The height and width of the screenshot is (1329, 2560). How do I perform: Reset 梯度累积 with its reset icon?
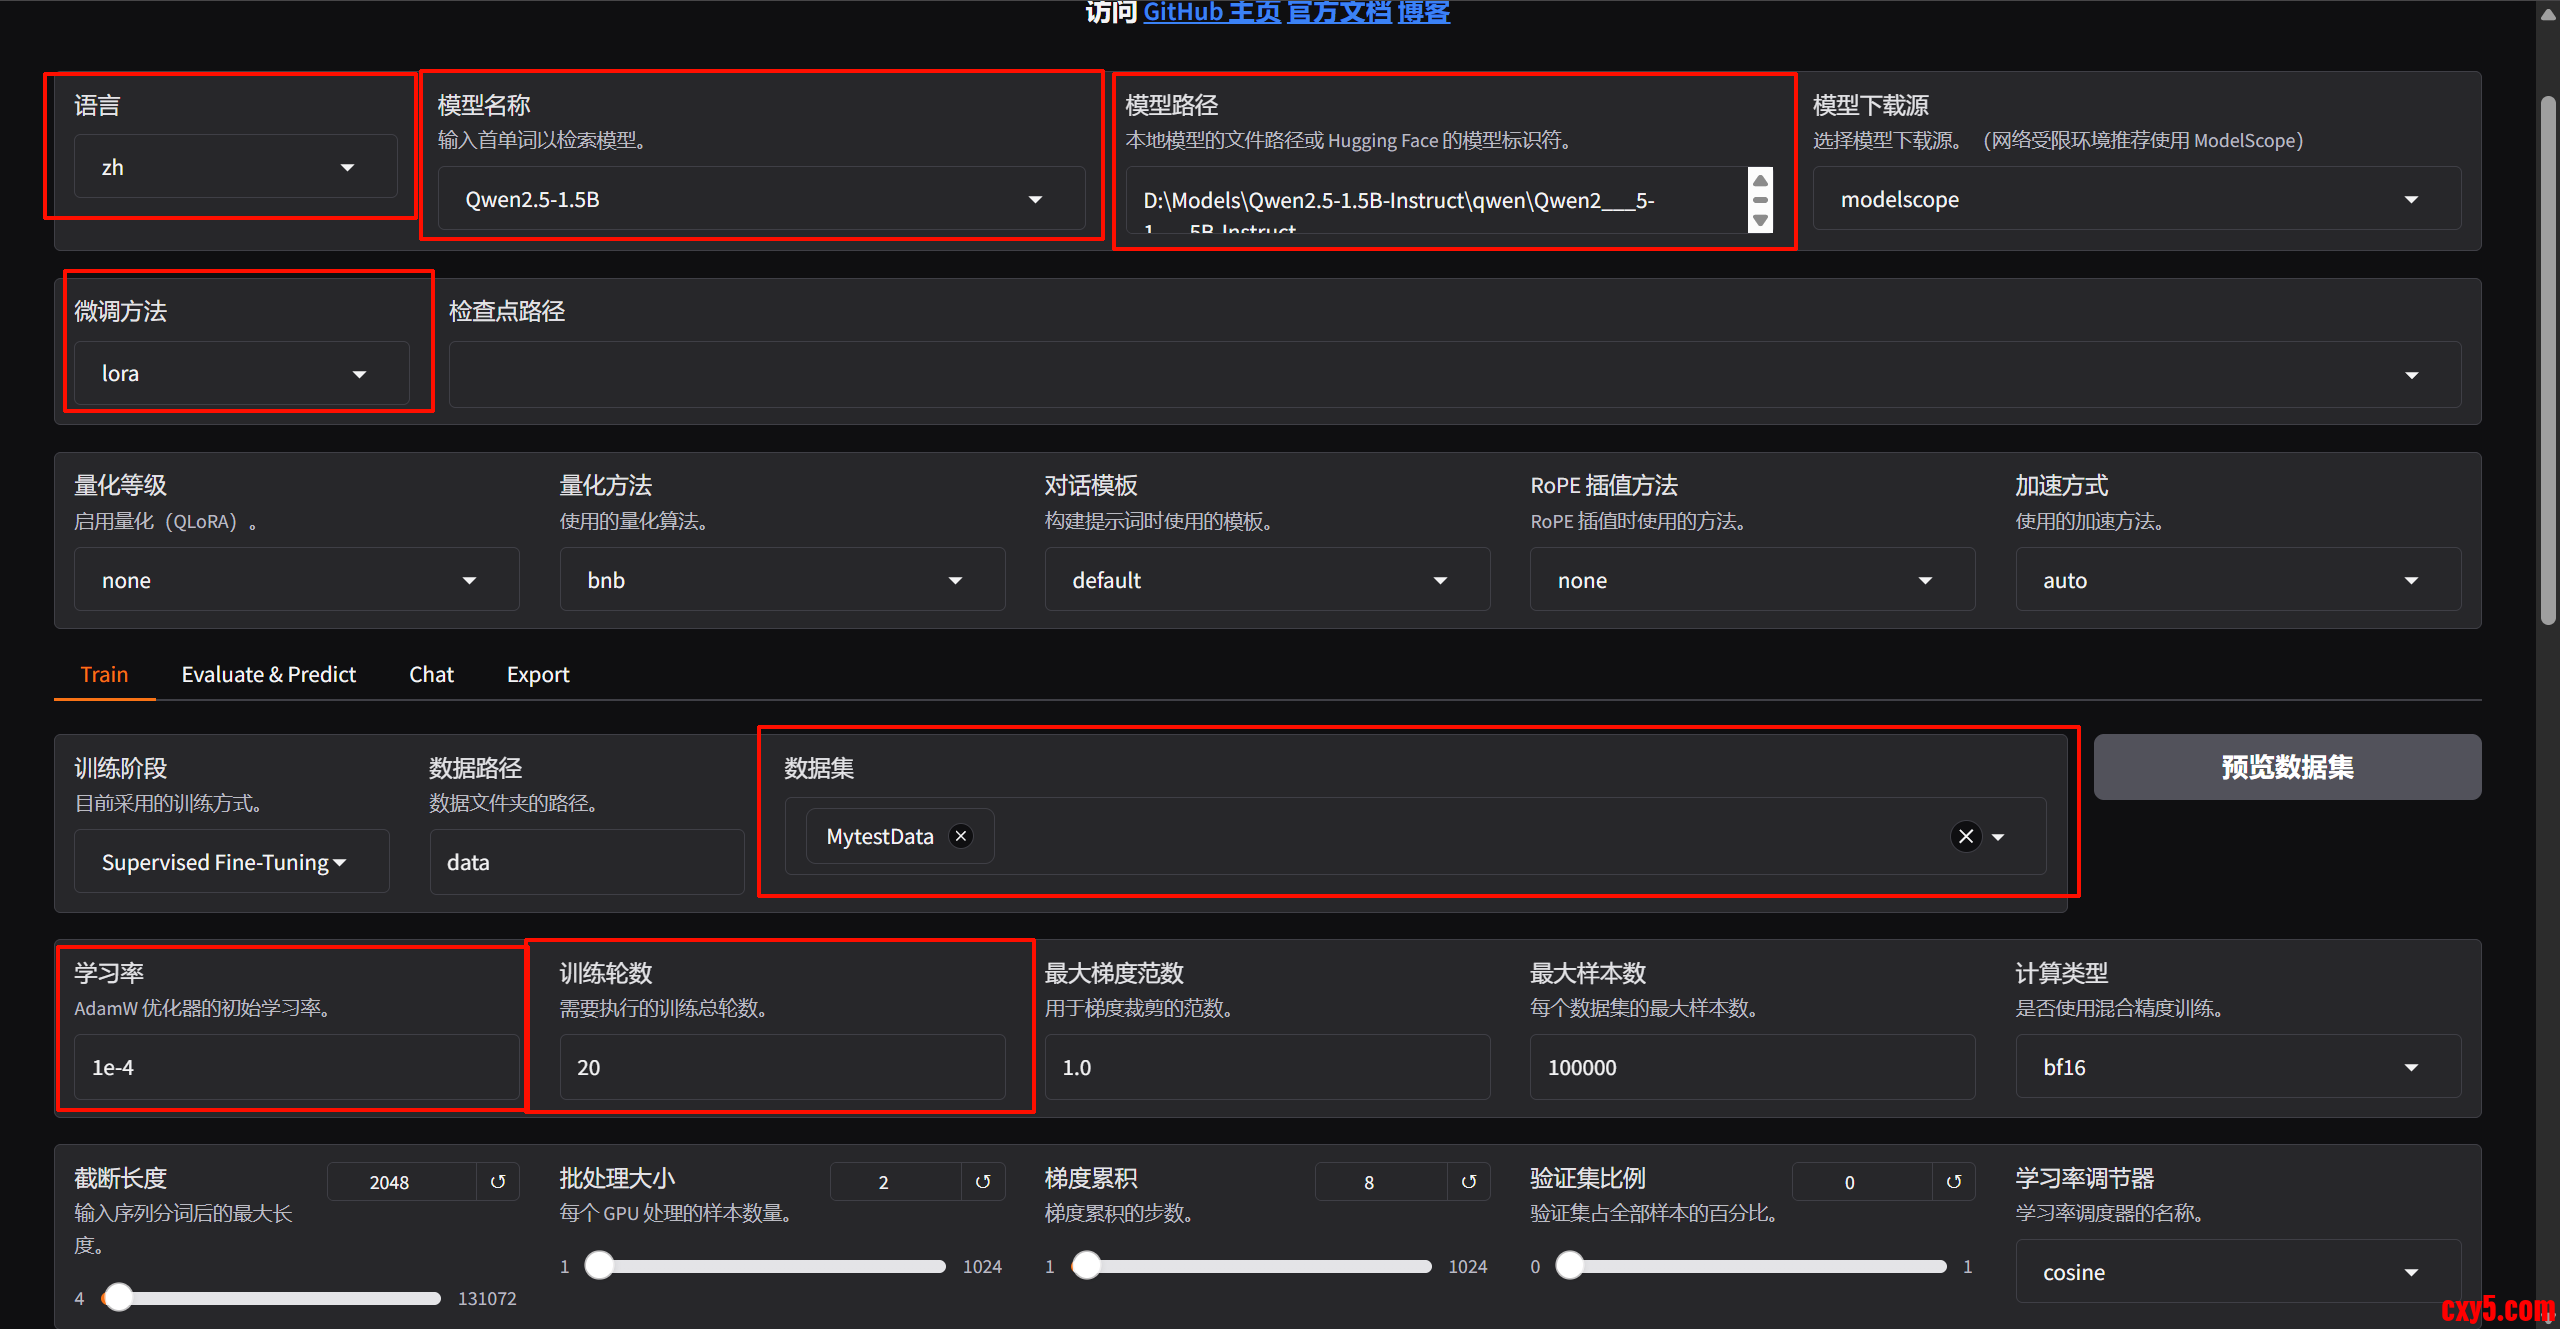click(1469, 1182)
